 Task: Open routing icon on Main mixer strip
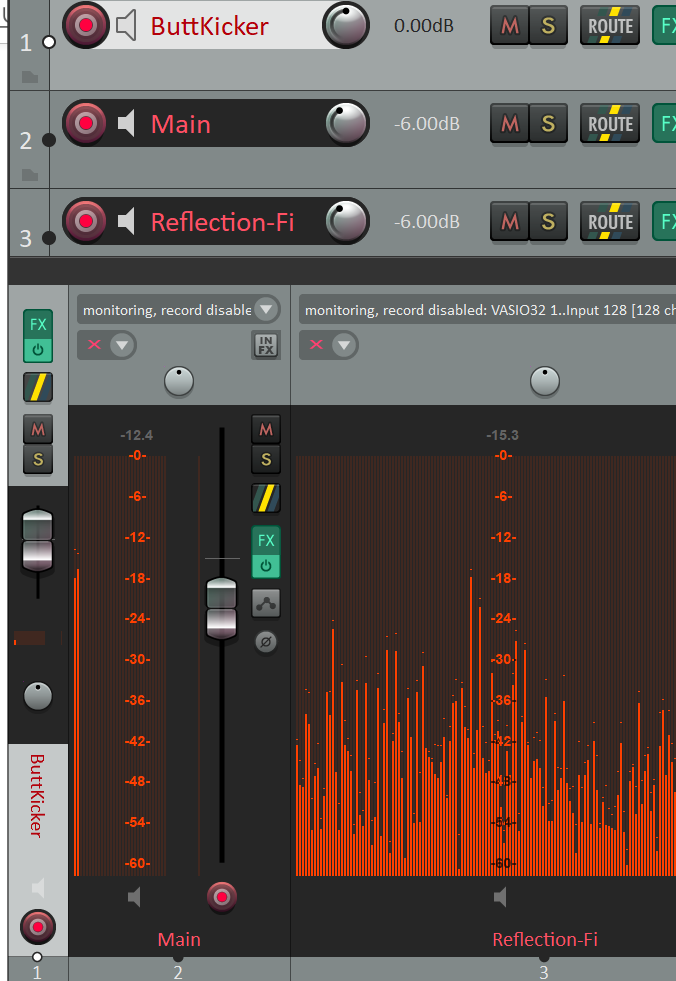coord(265,499)
